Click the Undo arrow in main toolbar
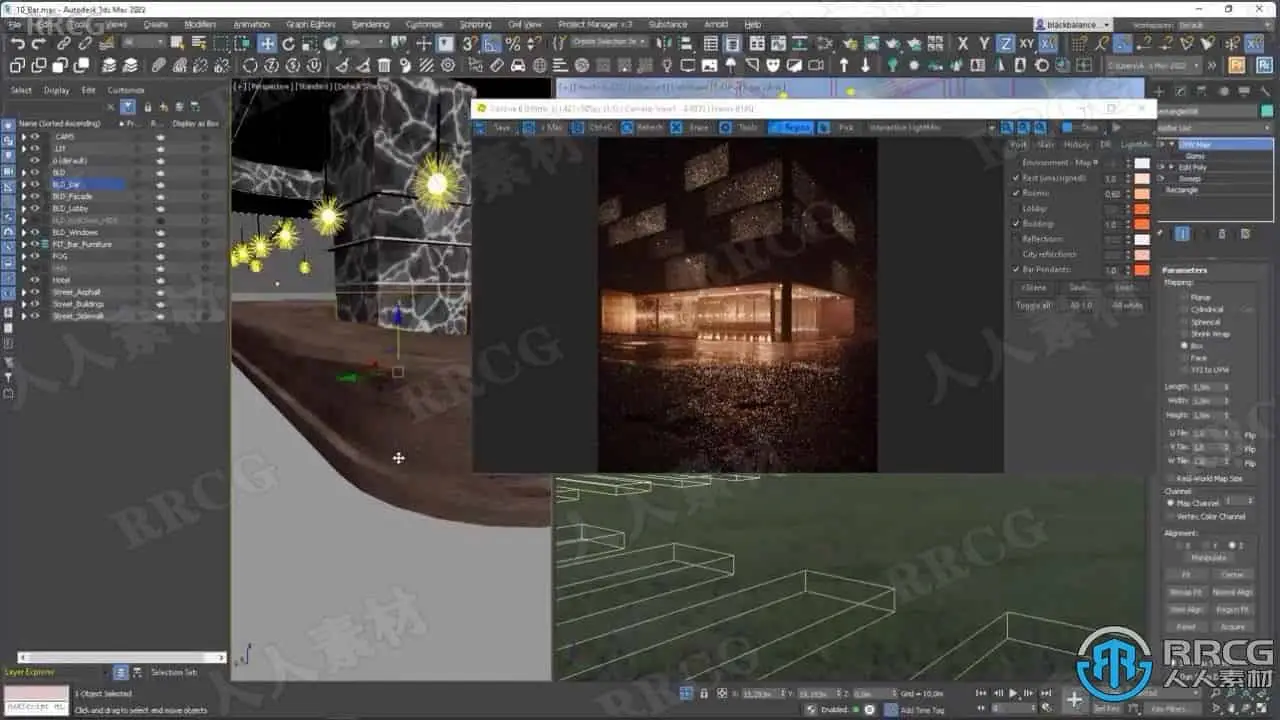Screen dimensions: 1280x720 point(17,44)
